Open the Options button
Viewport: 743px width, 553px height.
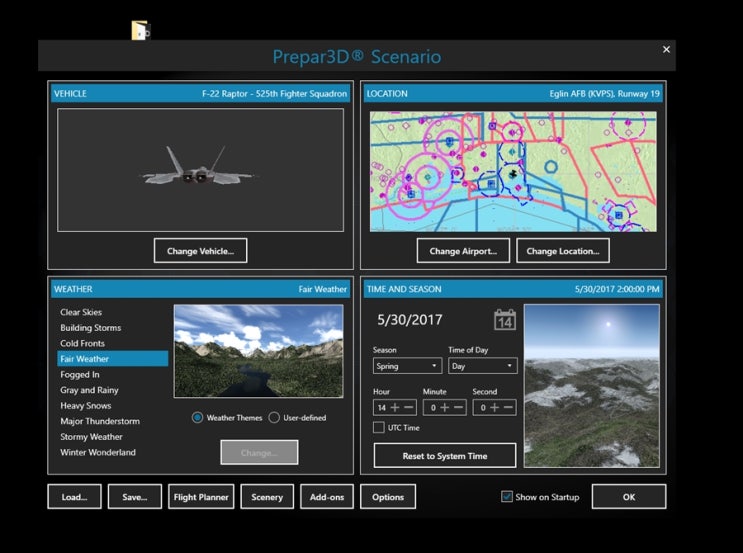click(388, 497)
